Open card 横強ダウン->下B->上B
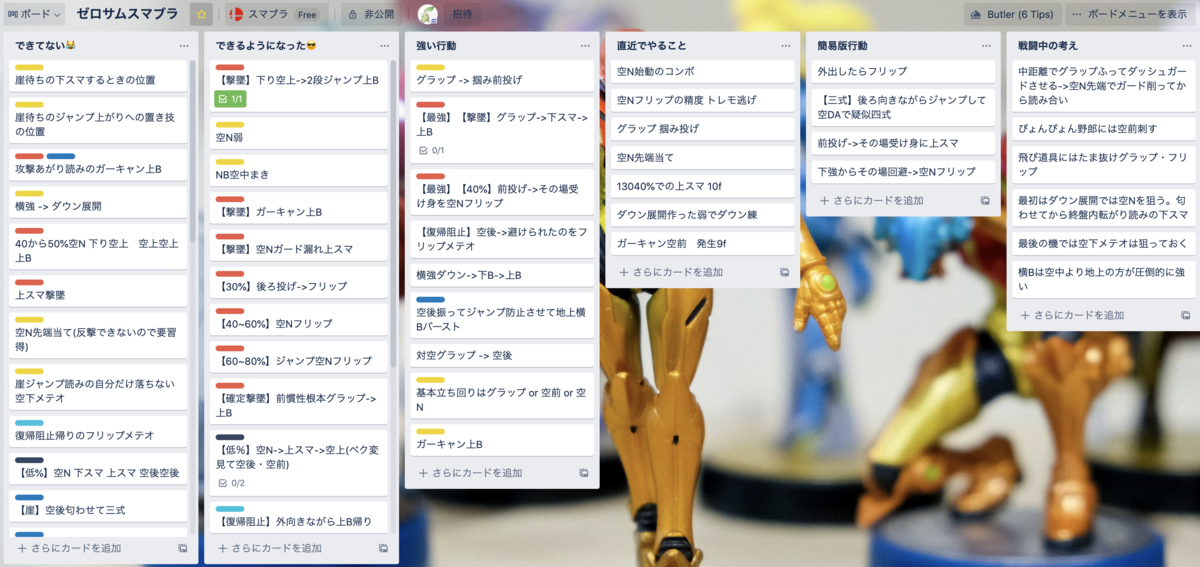 pyautogui.click(x=501, y=275)
